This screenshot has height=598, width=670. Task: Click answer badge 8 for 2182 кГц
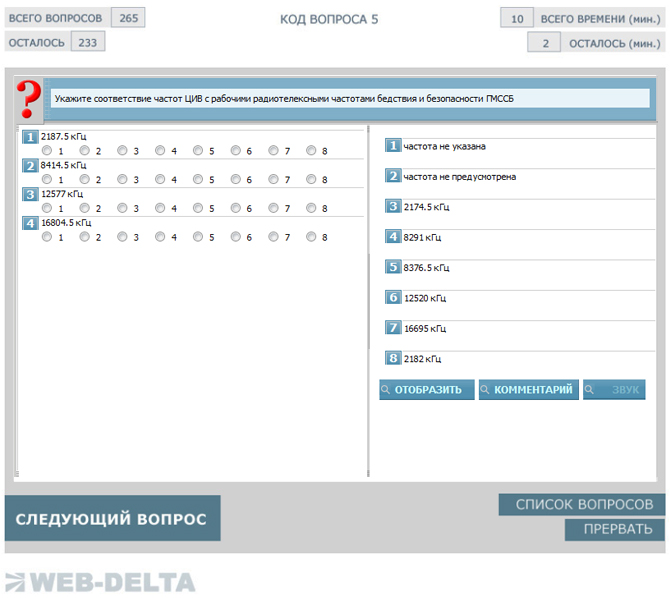click(x=393, y=358)
